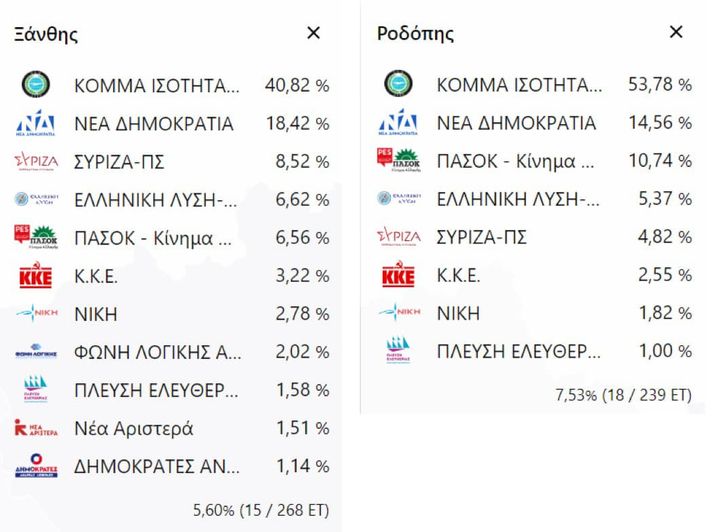This screenshot has width=720, height=532.
Task: Select ΠΑΣΟΚ - Κίνημα row with 10,74 %
Action: point(534,161)
